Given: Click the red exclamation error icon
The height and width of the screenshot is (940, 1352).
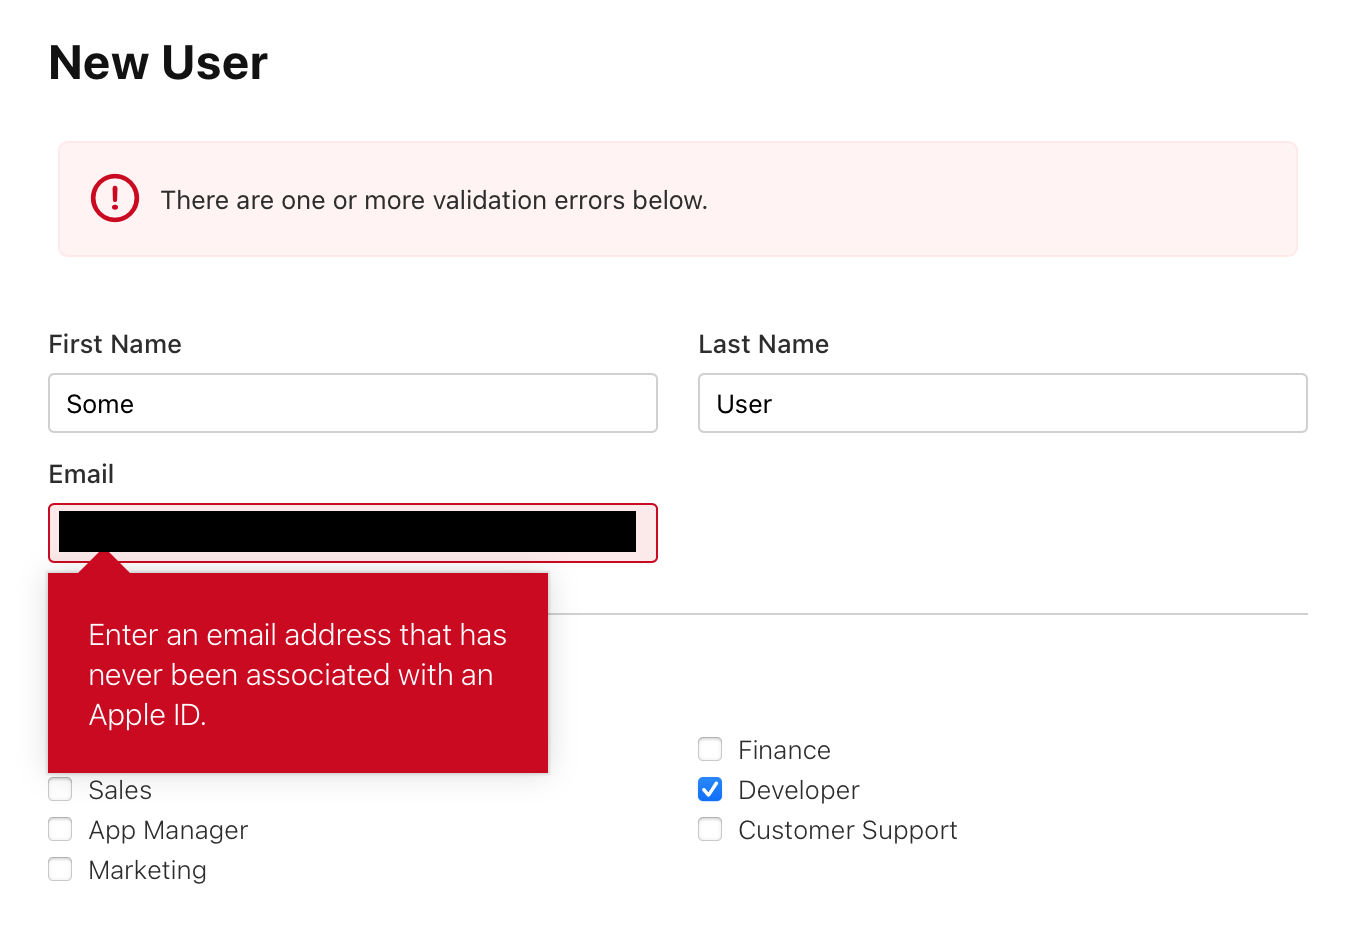Looking at the screenshot, I should (115, 198).
